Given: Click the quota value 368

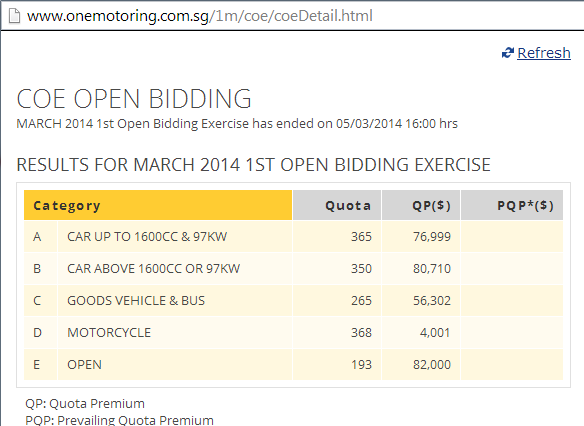Looking at the screenshot, I should coord(361,333).
